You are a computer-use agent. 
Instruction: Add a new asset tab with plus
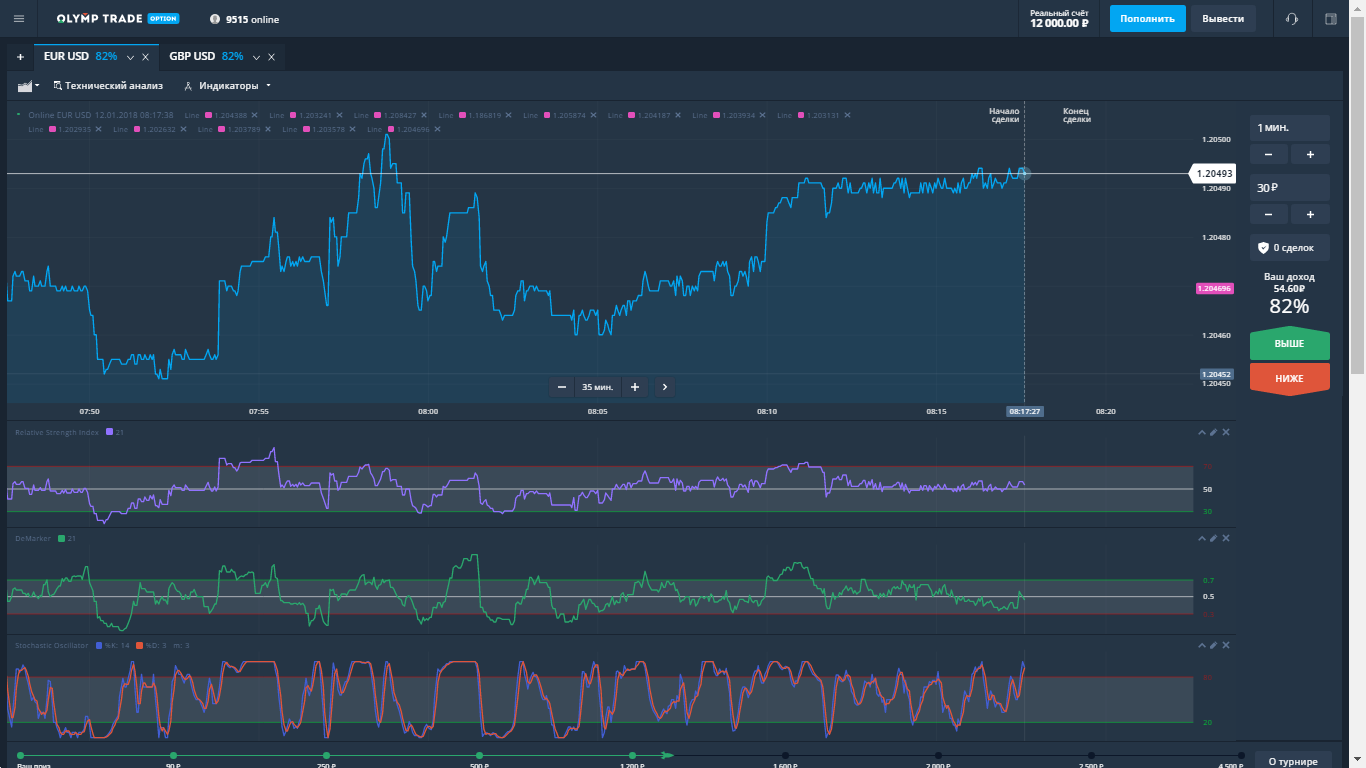tap(20, 57)
